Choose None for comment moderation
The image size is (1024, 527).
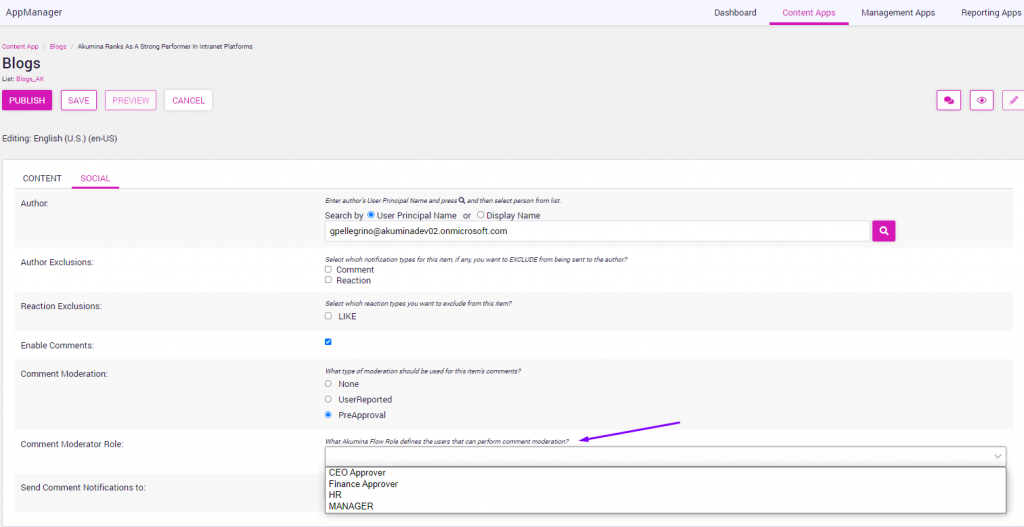click(x=329, y=384)
